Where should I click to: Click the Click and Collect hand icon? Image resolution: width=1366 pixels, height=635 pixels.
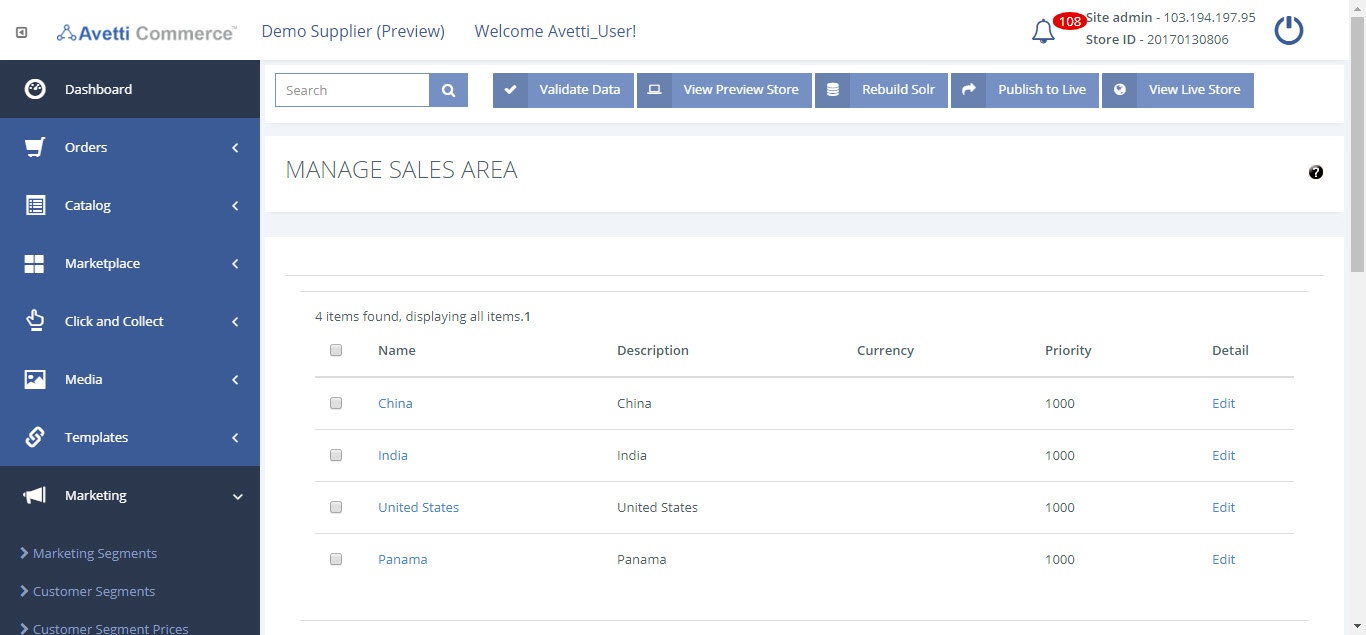(35, 321)
